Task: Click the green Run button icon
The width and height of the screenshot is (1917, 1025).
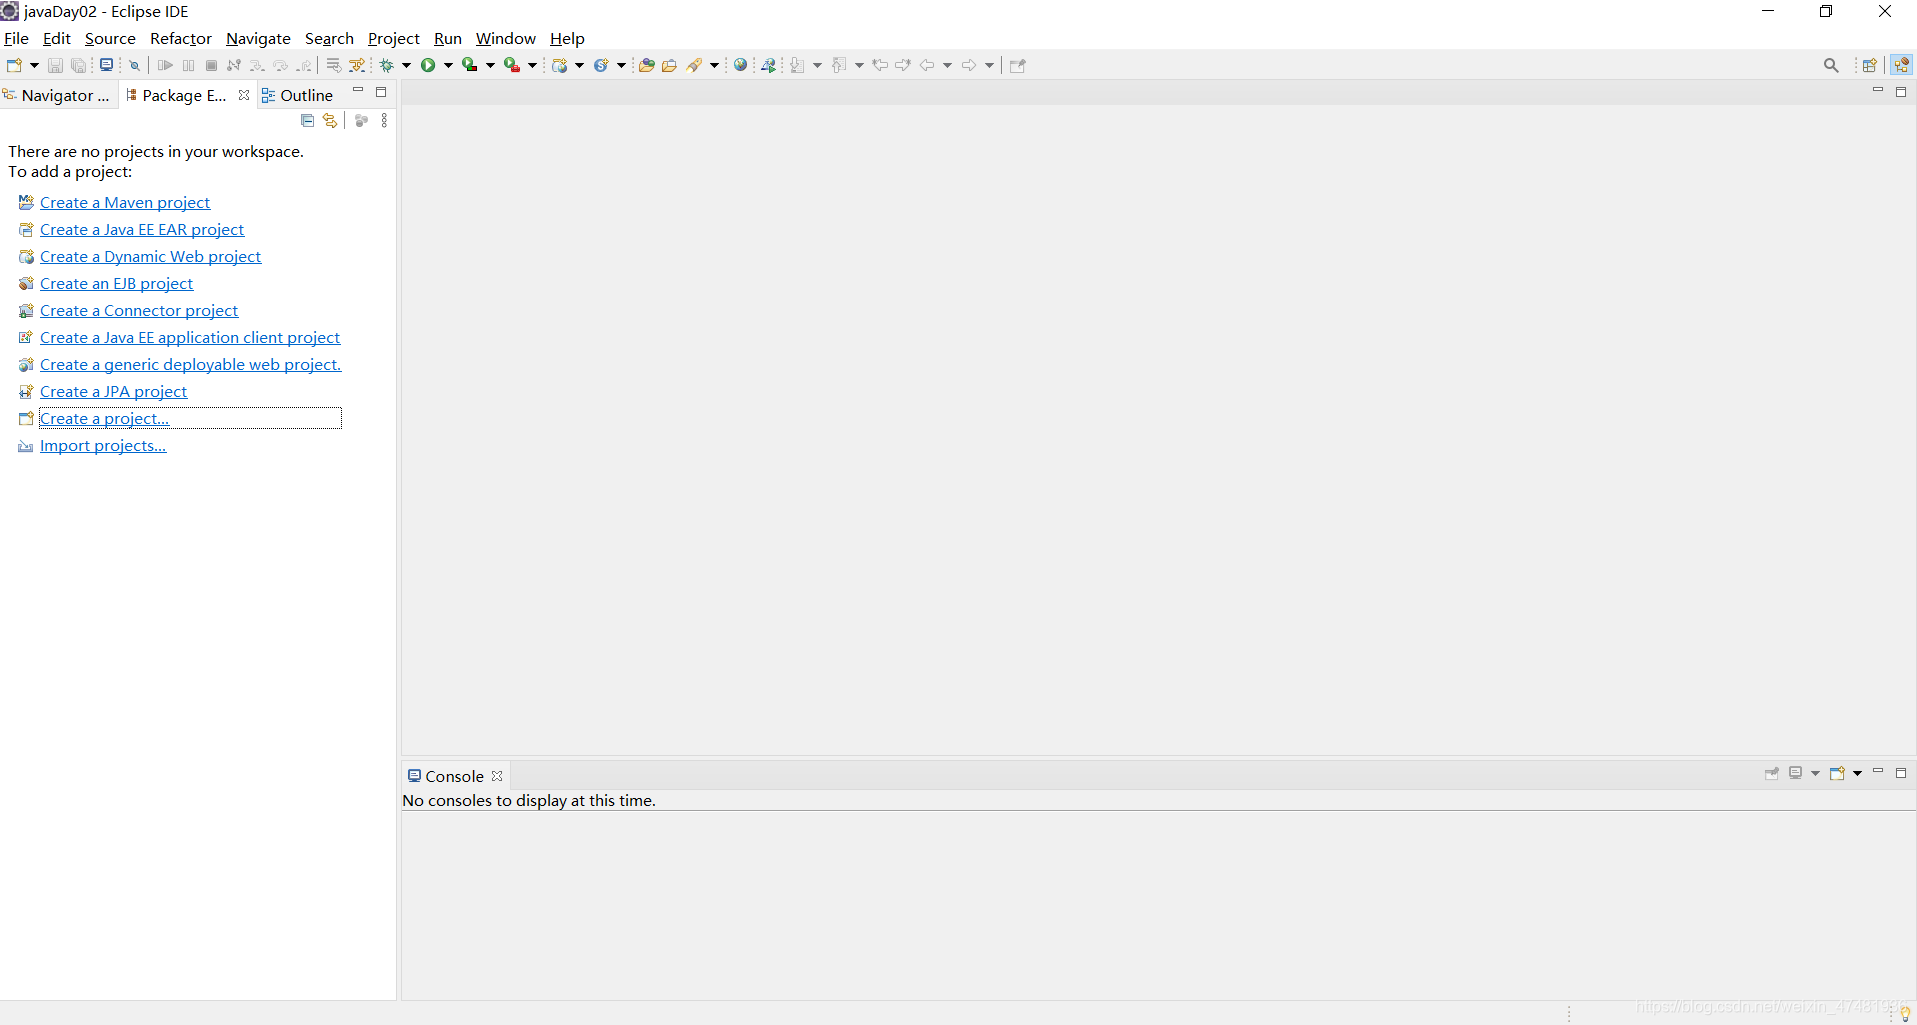Action: [x=428, y=66]
